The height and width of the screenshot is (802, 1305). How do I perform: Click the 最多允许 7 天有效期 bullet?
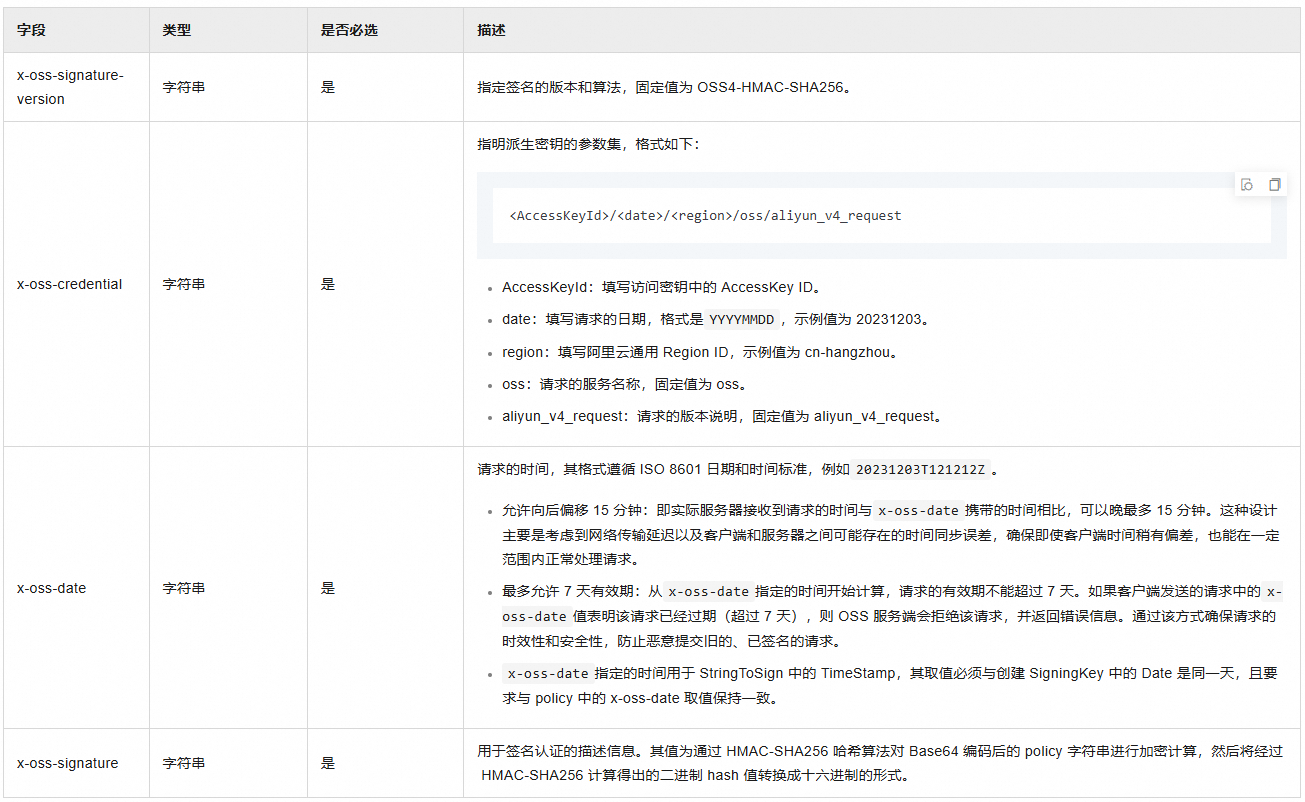point(892,616)
